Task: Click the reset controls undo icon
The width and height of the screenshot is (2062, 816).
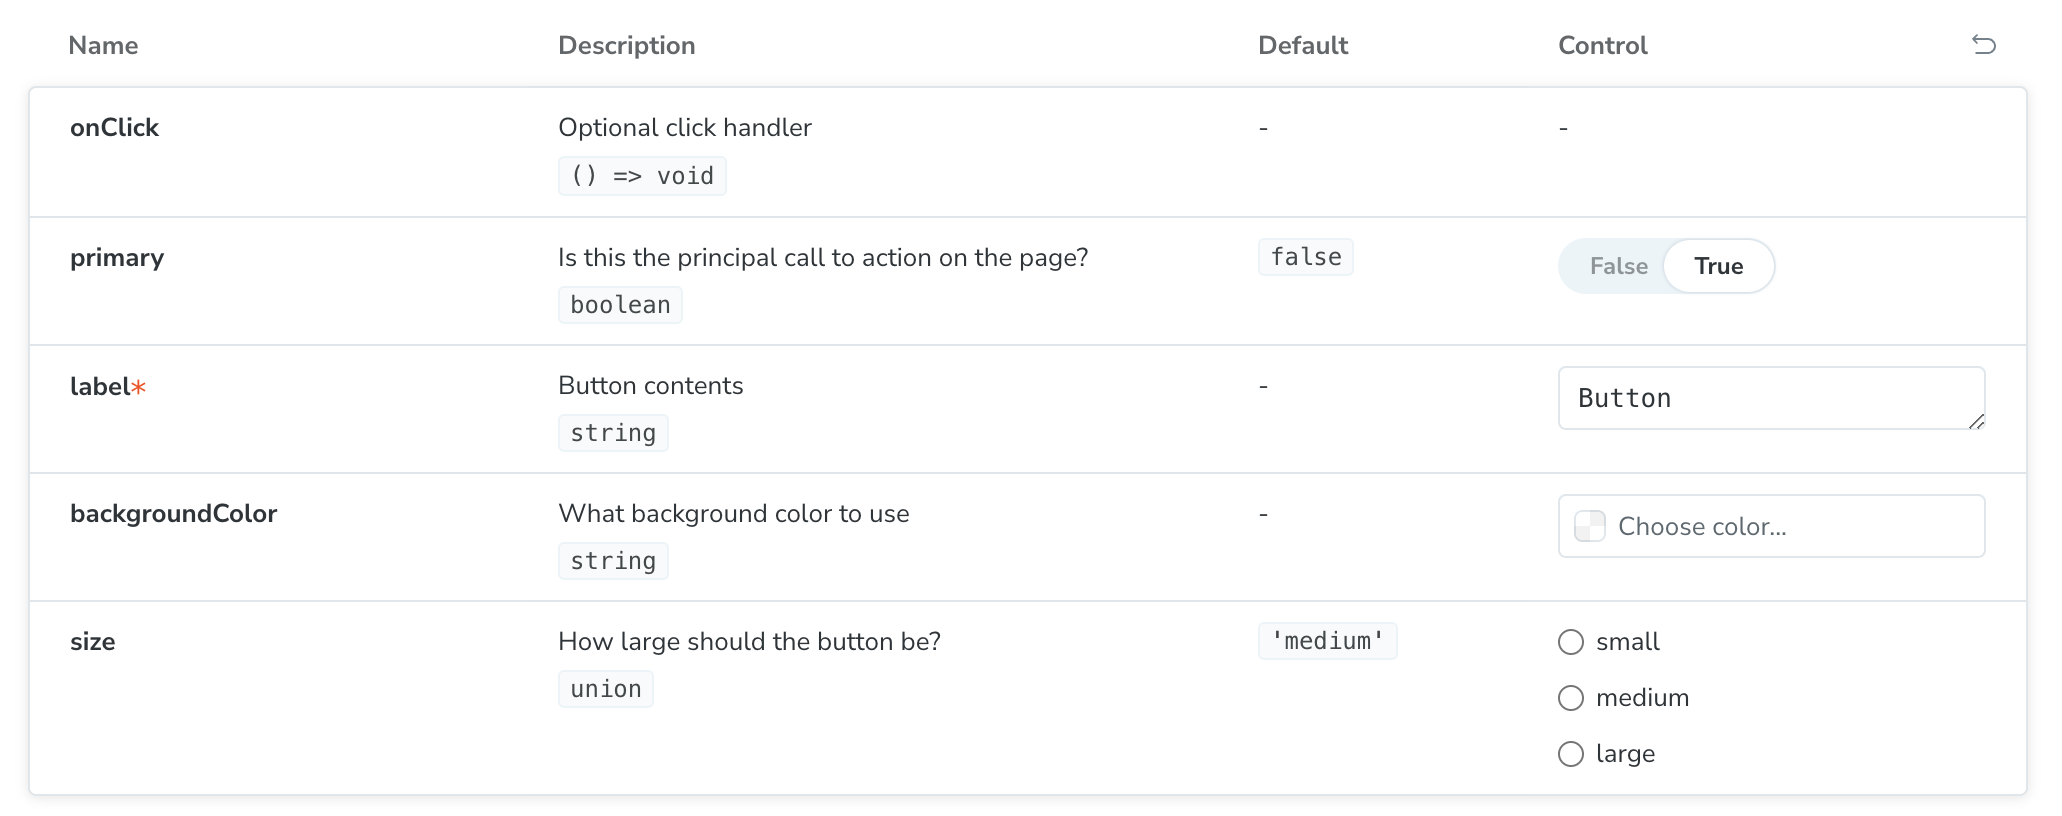Action: (x=1984, y=44)
